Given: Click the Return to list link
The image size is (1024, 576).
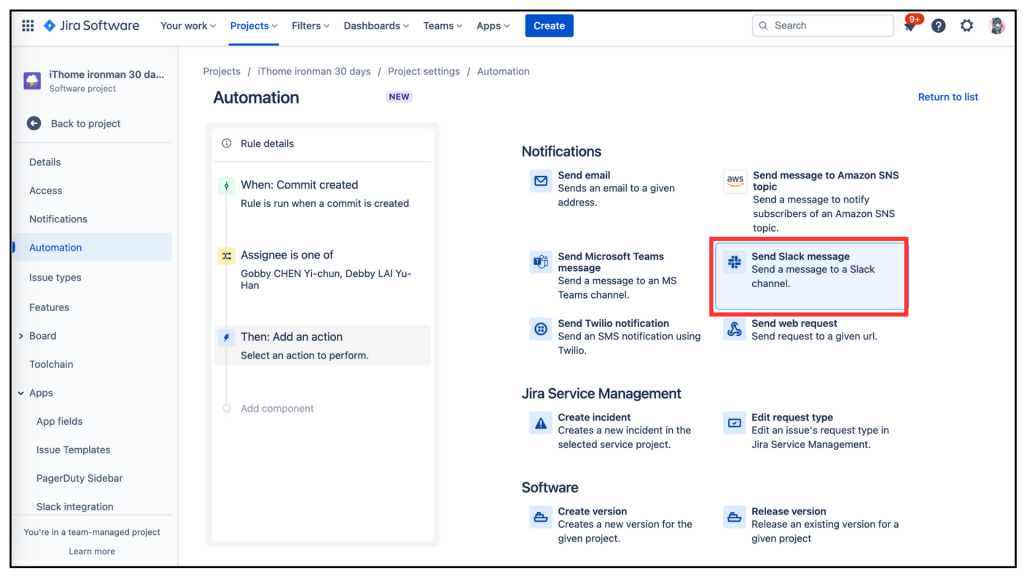Looking at the screenshot, I should [948, 97].
